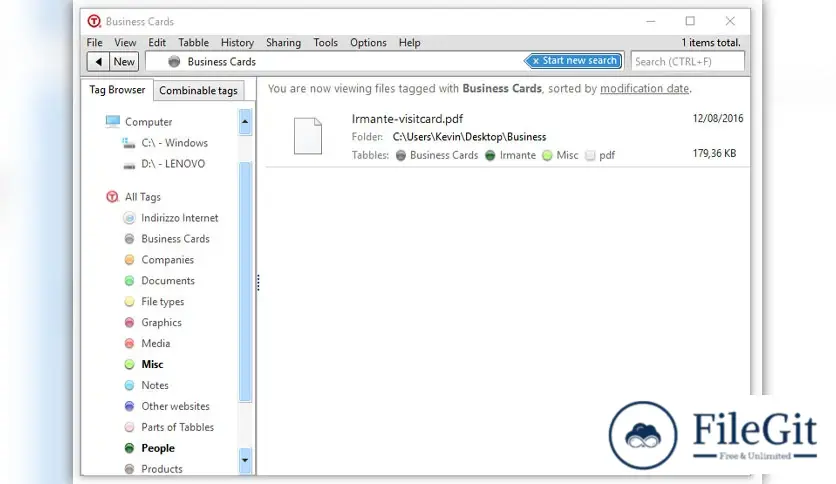Switch to the Combinable tags tab
The height and width of the screenshot is (484, 836).
[x=198, y=91]
